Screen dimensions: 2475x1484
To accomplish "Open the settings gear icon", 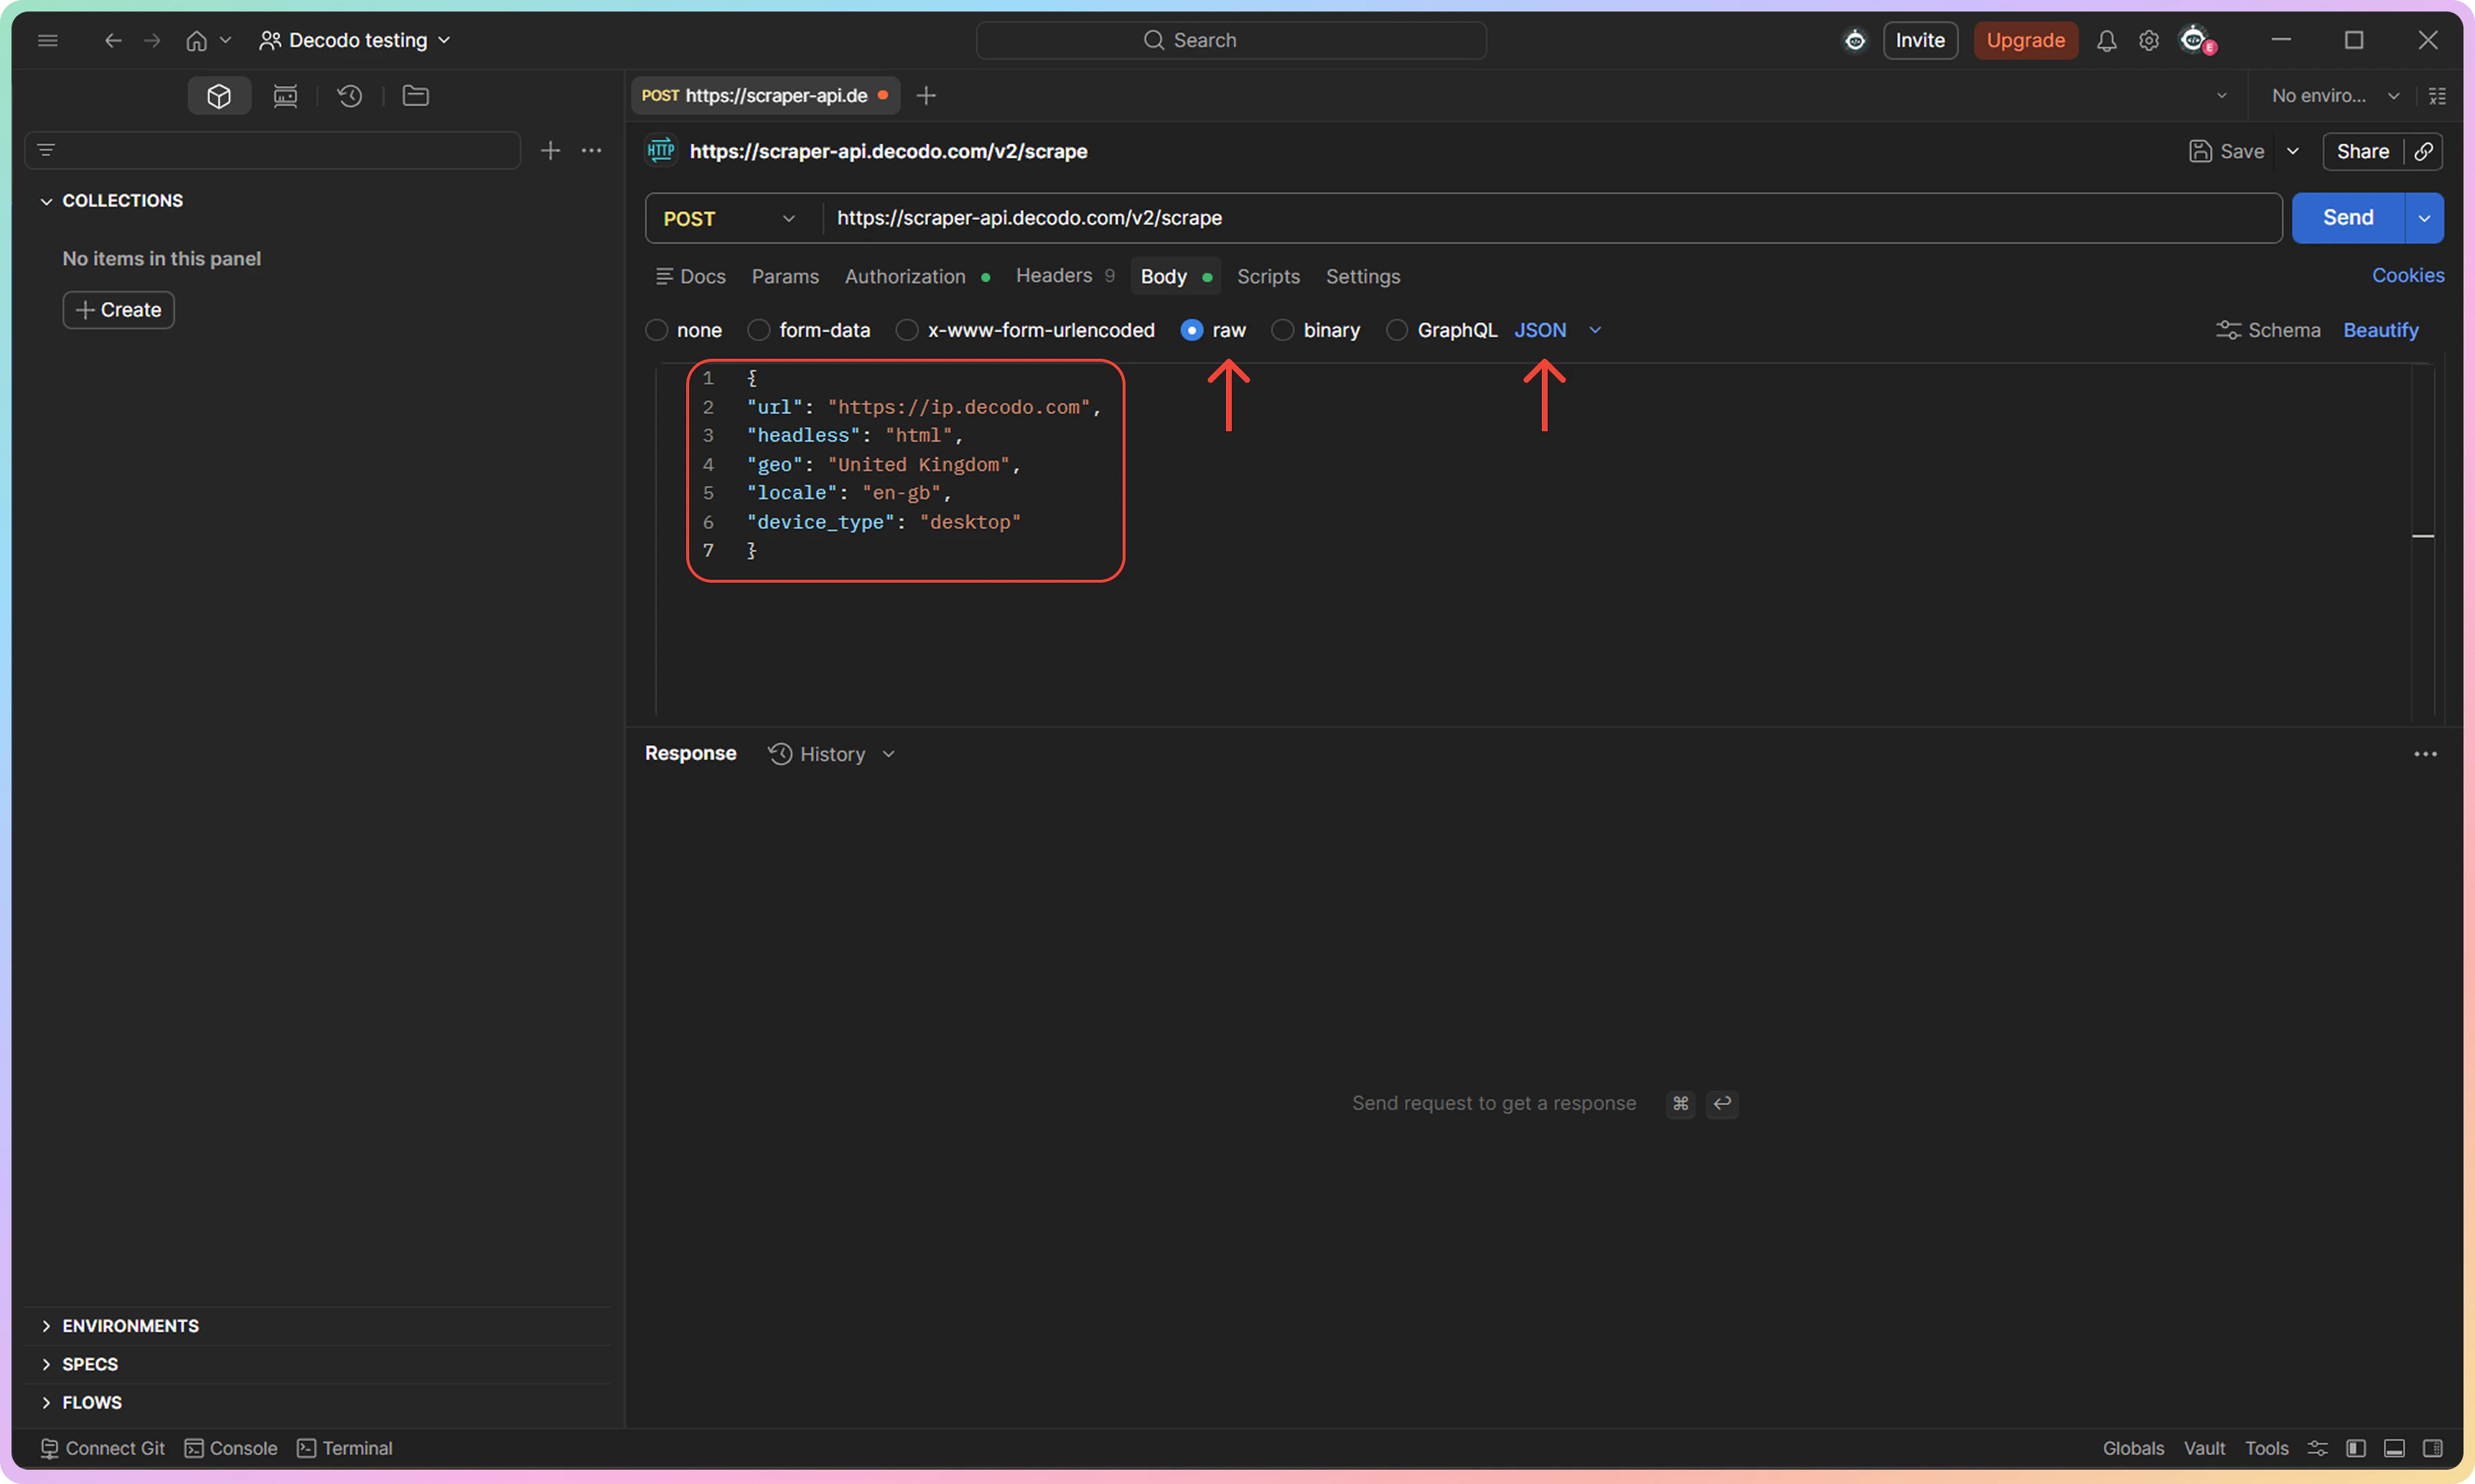I will coord(2148,40).
